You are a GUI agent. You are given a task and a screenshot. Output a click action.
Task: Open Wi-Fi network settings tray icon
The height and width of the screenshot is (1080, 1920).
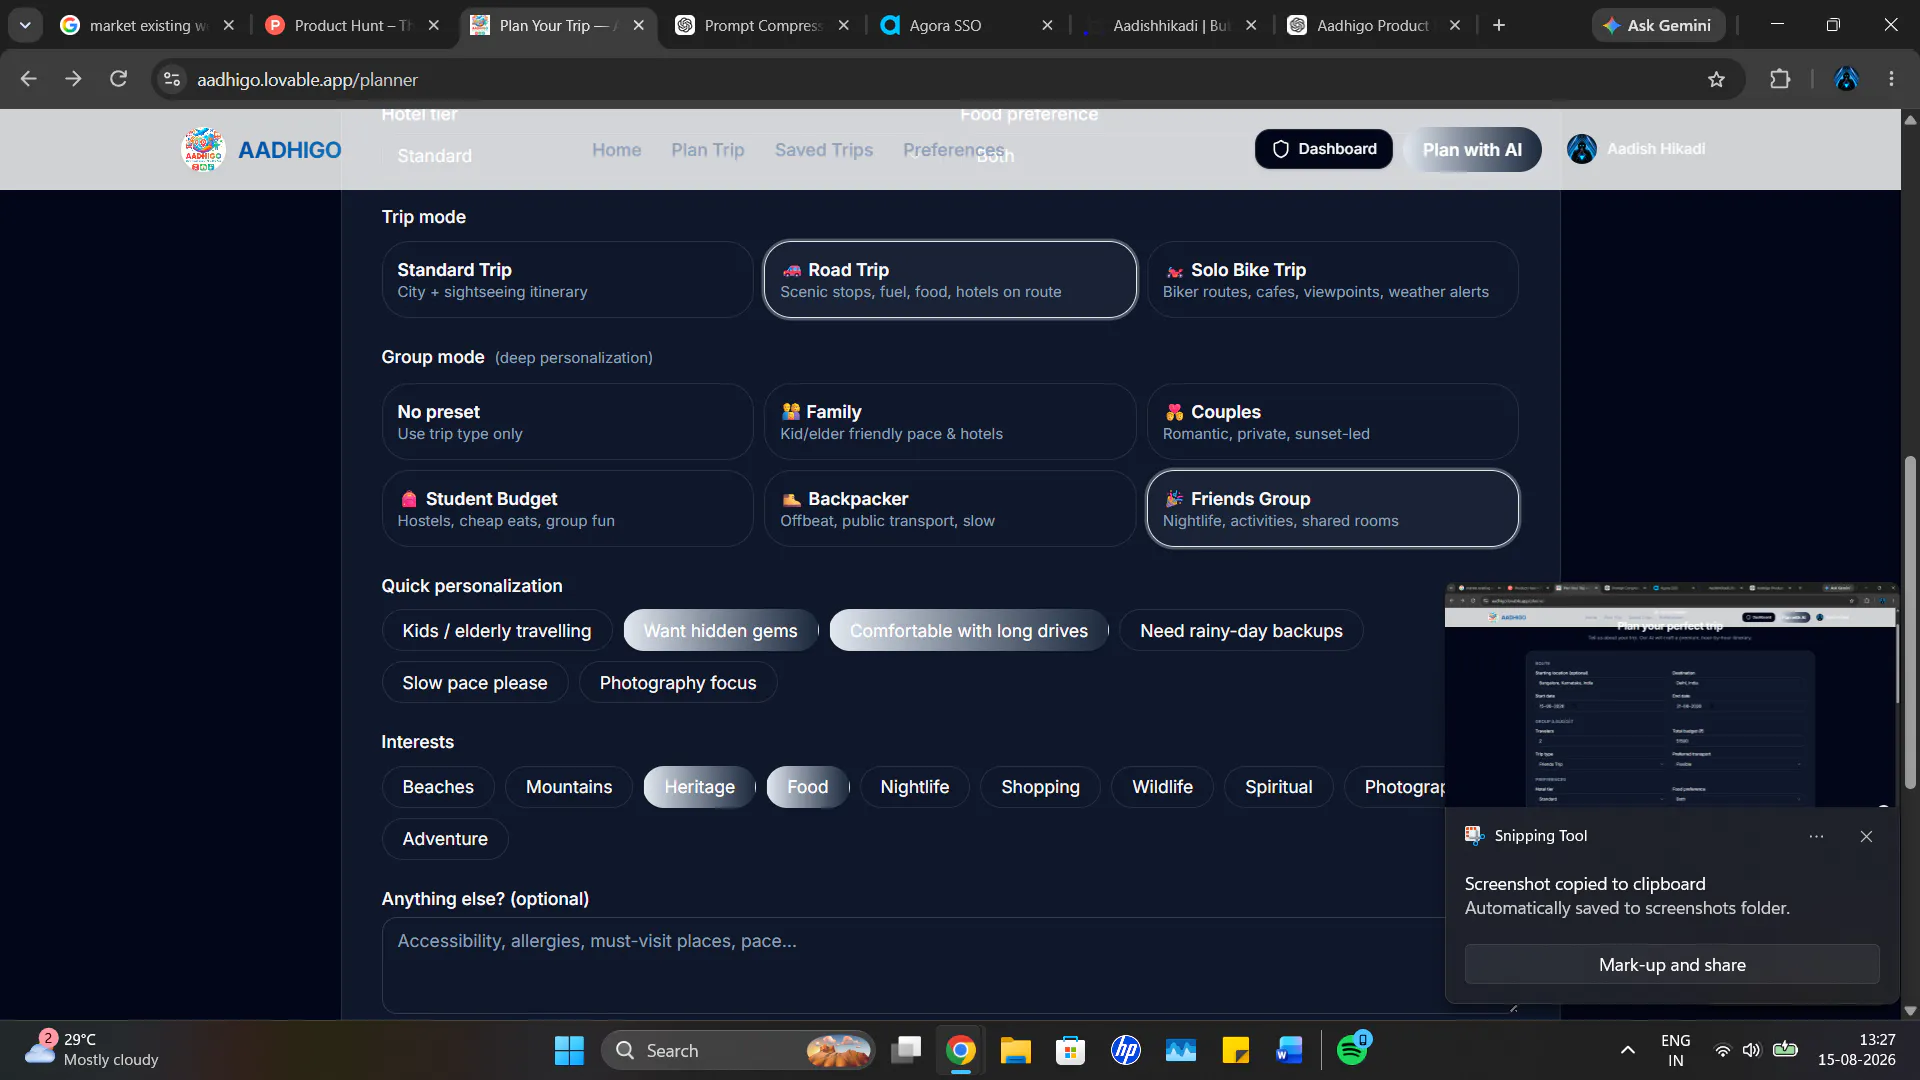click(1722, 1050)
